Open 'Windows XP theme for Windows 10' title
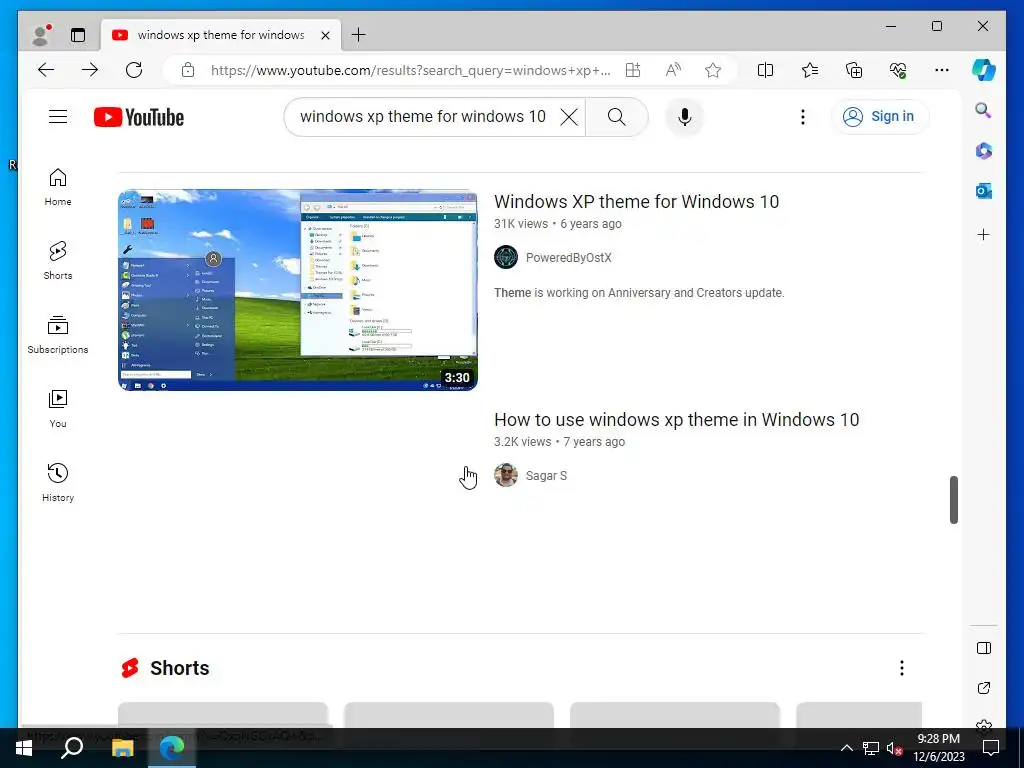 tap(637, 202)
